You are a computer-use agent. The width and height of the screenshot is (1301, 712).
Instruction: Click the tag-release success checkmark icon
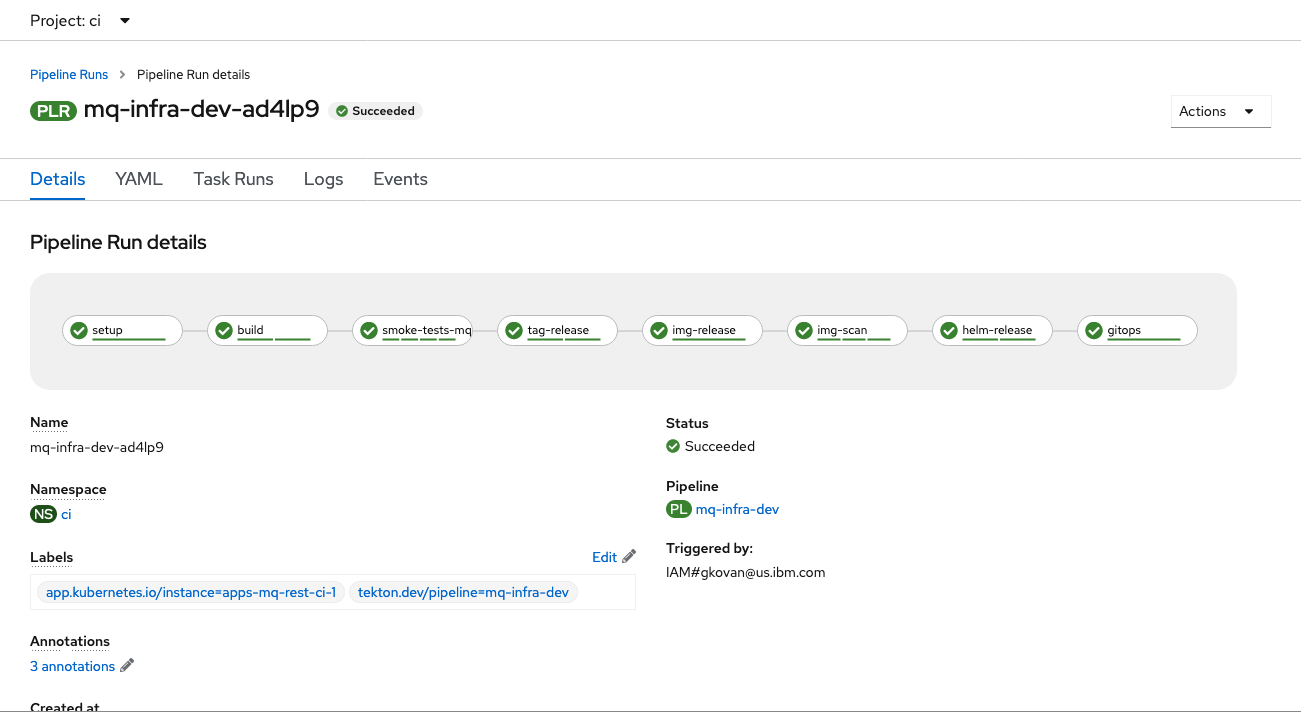click(x=514, y=331)
